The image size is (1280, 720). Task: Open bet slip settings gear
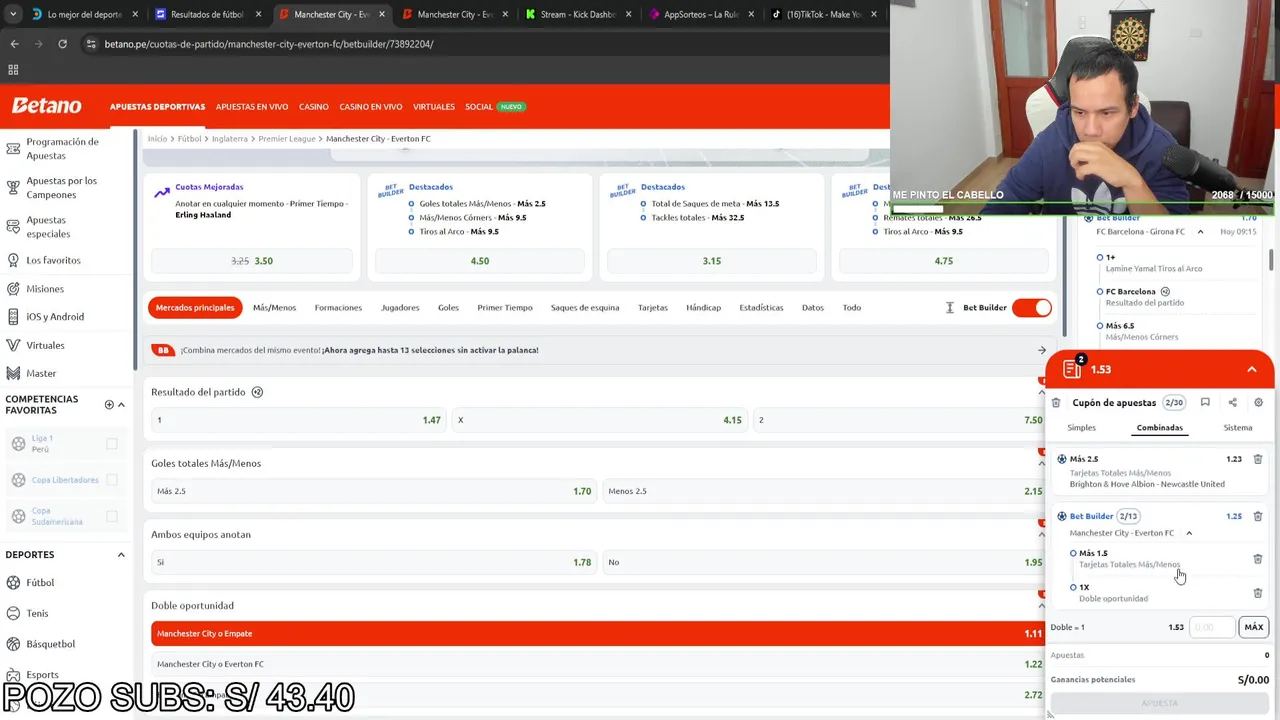coord(1258,402)
